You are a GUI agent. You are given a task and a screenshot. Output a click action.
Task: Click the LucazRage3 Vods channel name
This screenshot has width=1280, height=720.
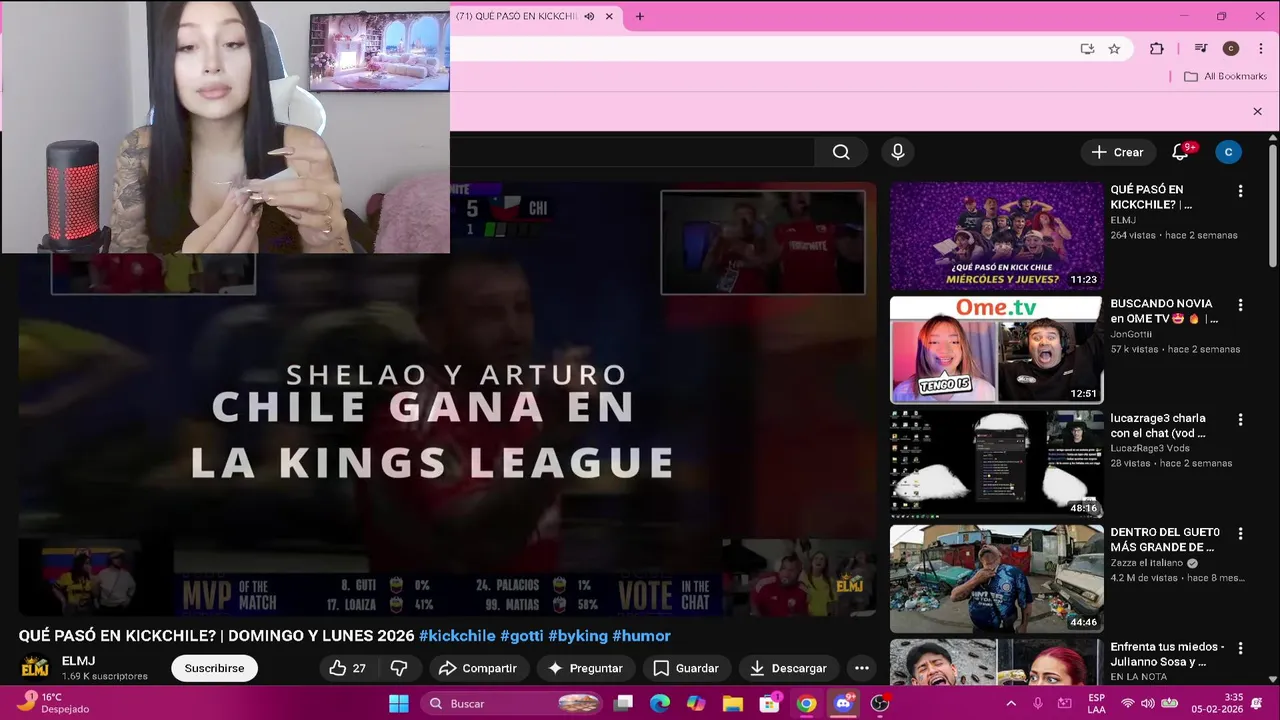click(1151, 448)
